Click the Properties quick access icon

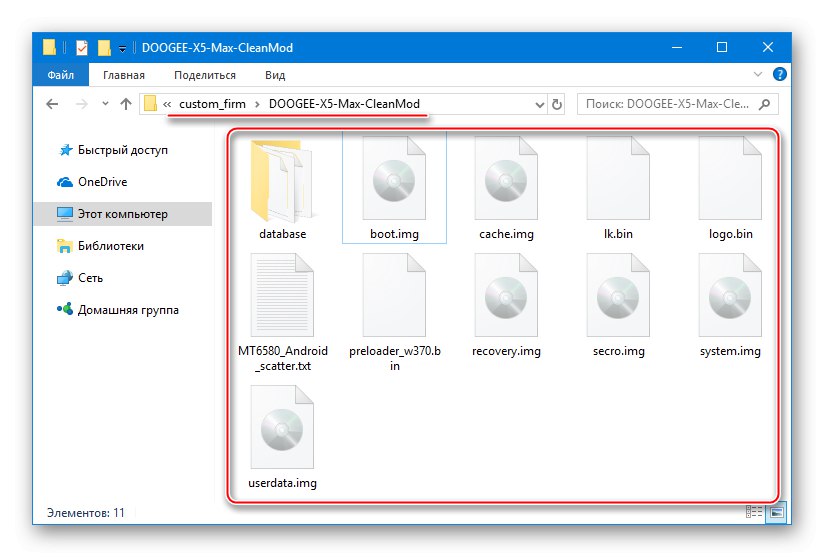click(82, 48)
